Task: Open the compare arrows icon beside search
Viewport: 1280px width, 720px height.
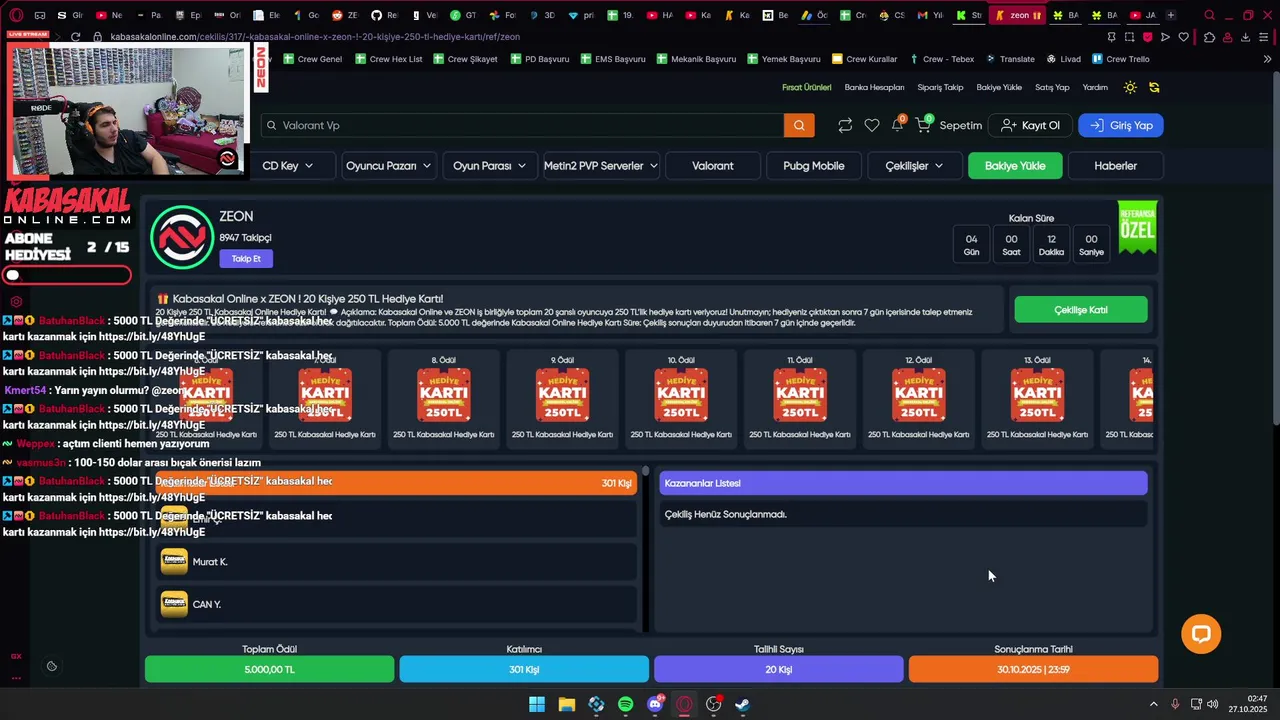Action: pos(845,125)
